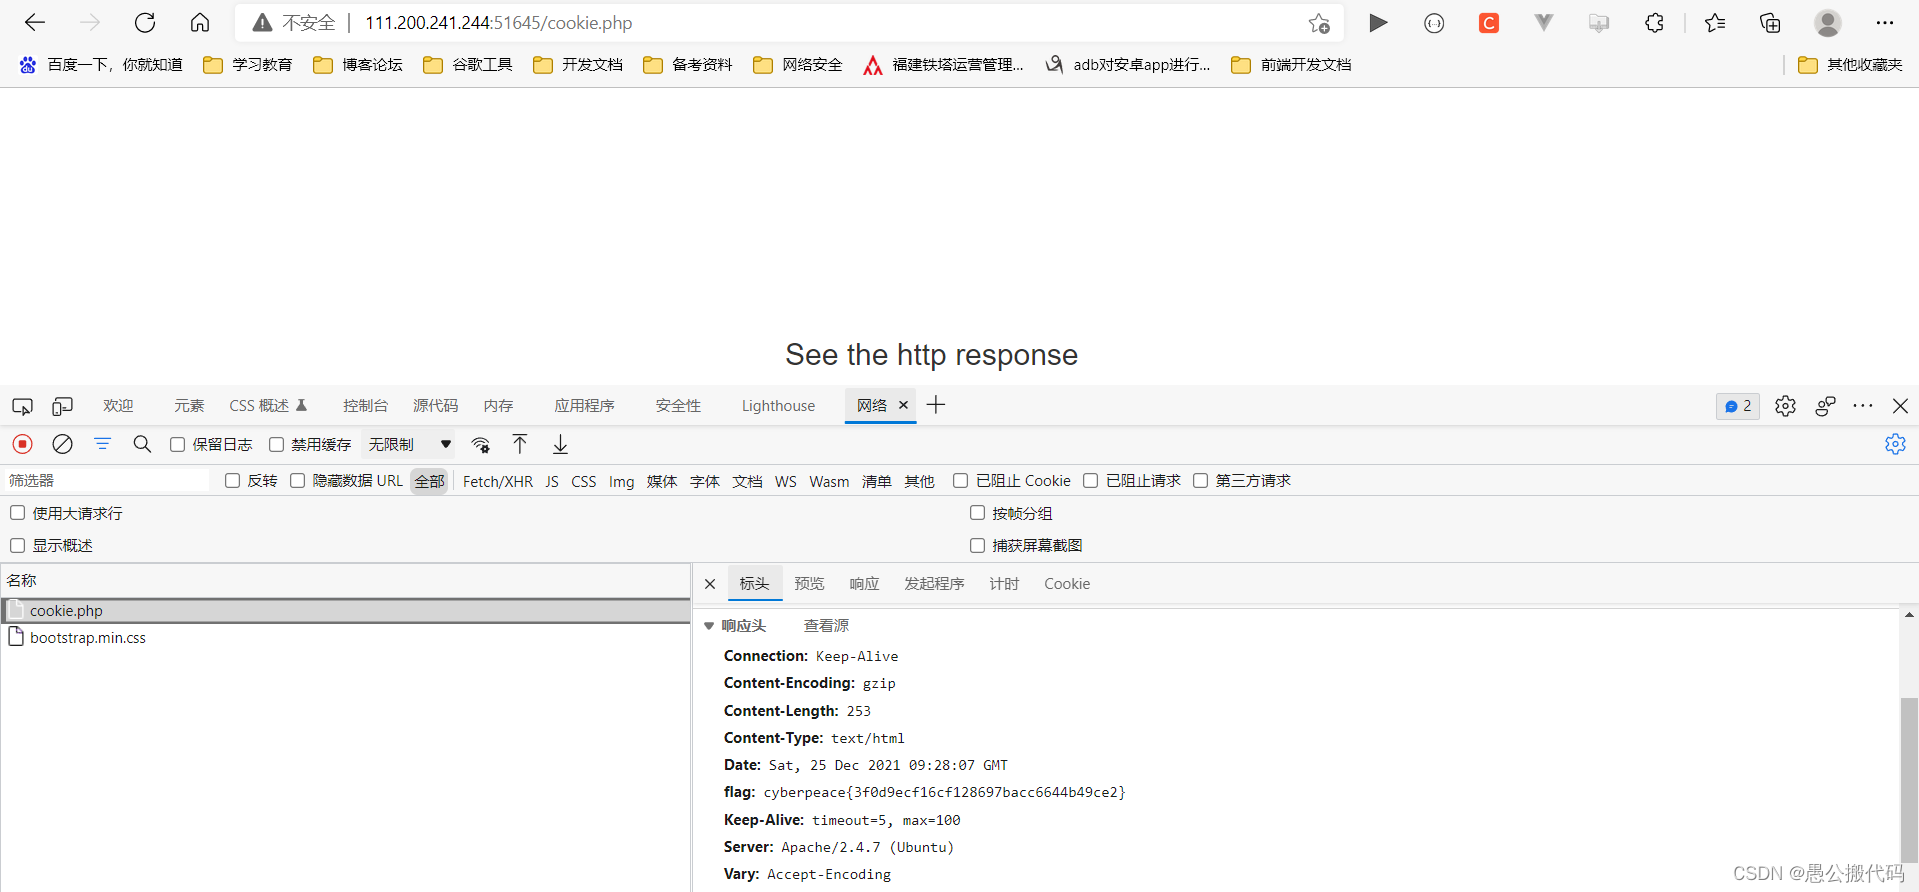
Task: Open 前端开发文档 bookmarks folder
Action: pyautogui.click(x=1291, y=65)
